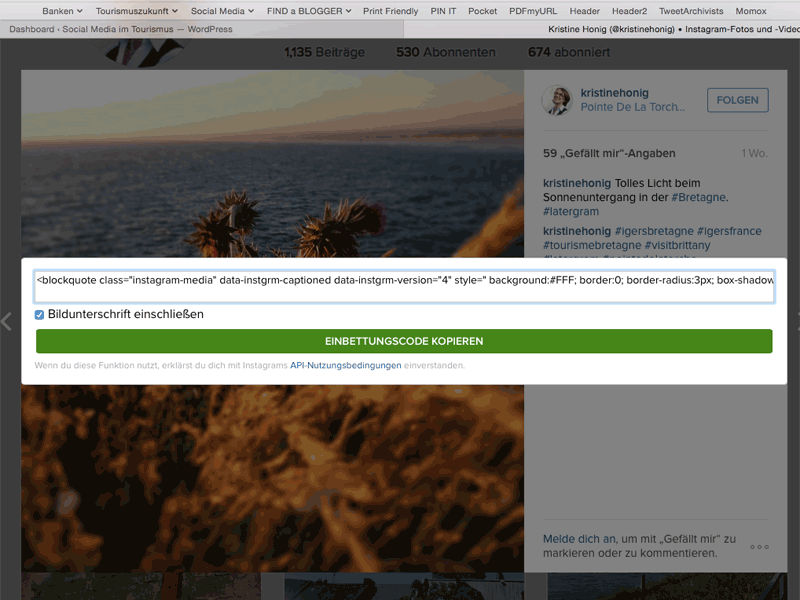Open the three-dot more options menu
The image size is (800, 600).
coord(759,547)
